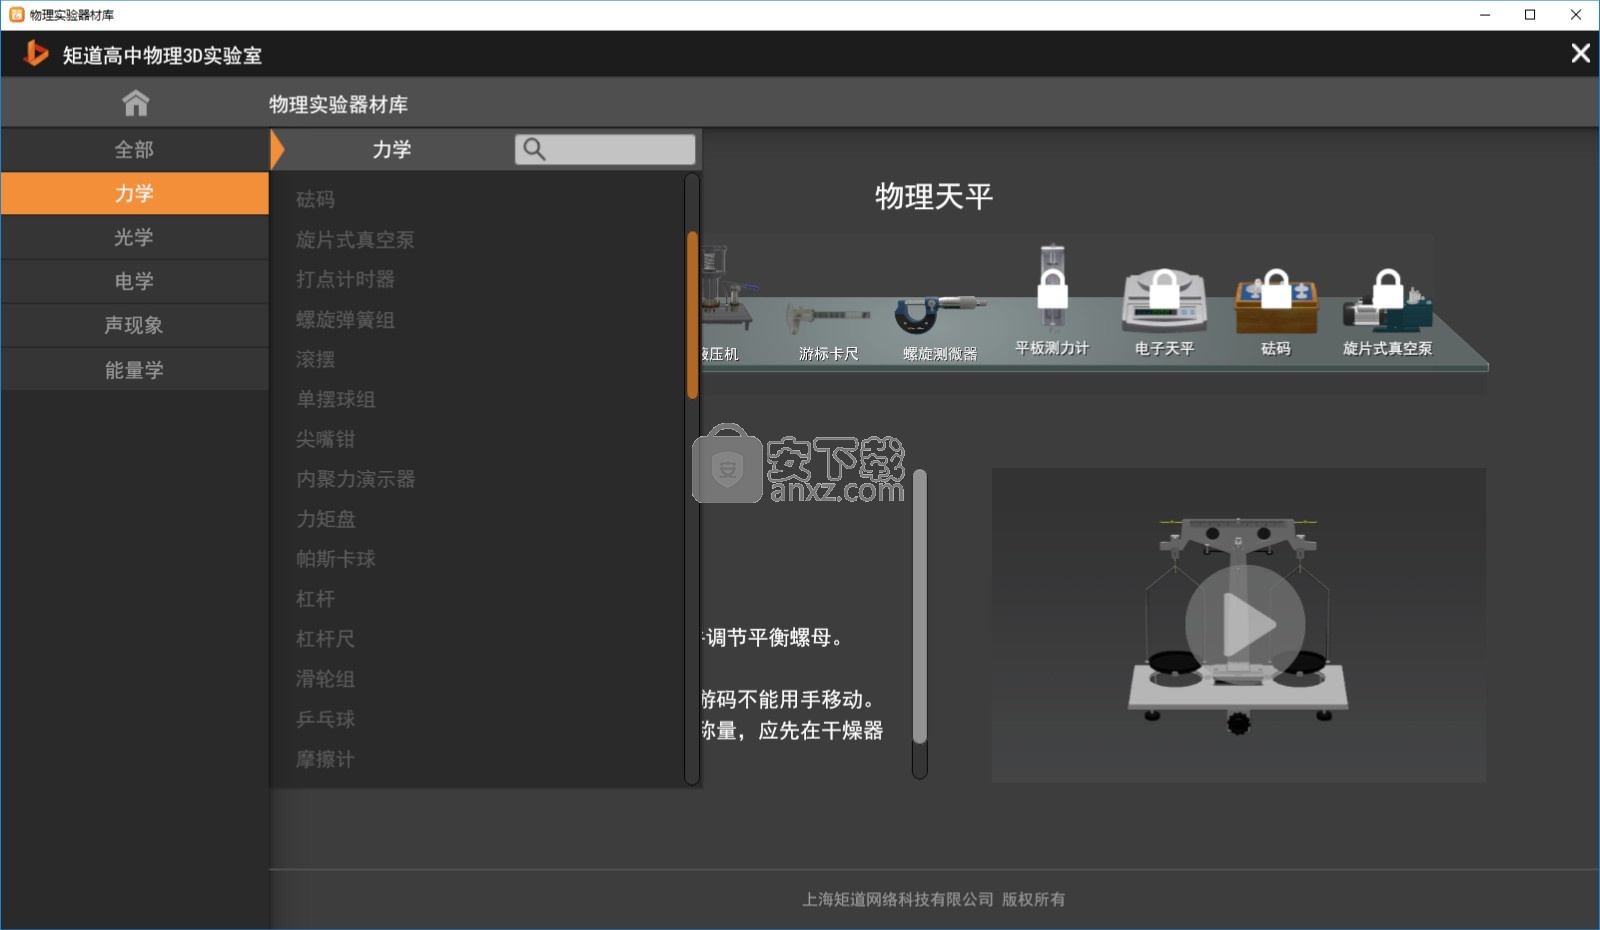The width and height of the screenshot is (1600, 930).
Task: Choose 滑轮组 from the list
Action: (325, 679)
